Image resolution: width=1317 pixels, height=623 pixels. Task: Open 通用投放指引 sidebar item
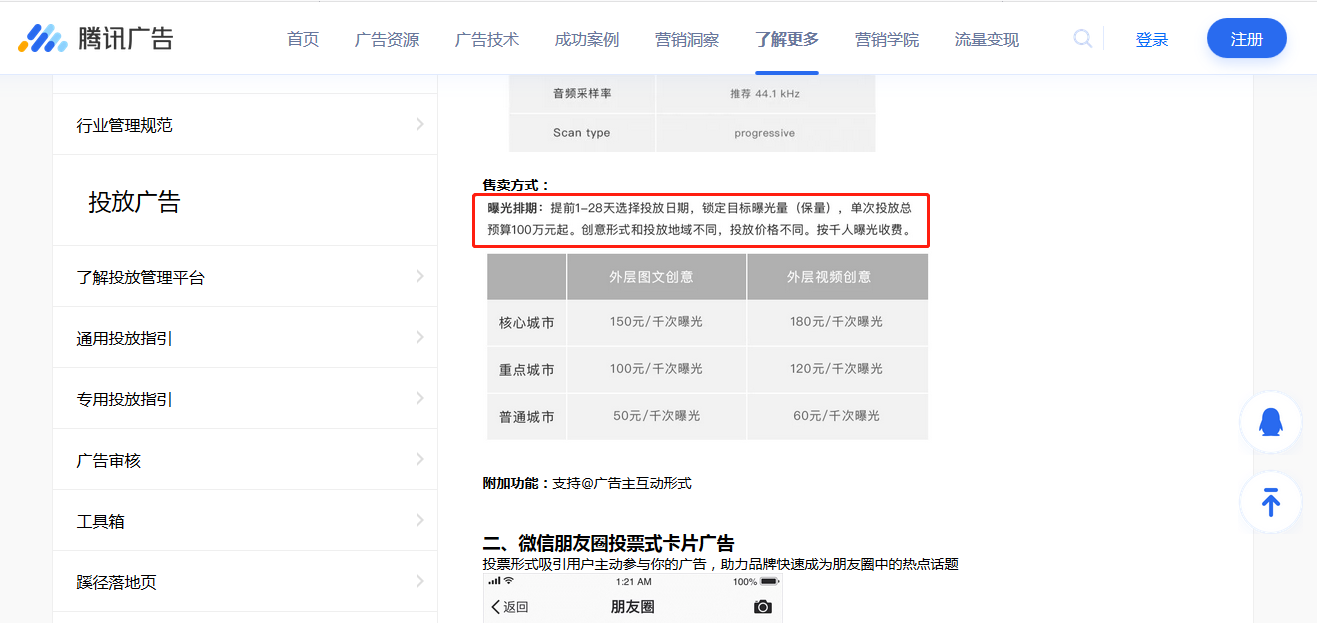point(245,338)
